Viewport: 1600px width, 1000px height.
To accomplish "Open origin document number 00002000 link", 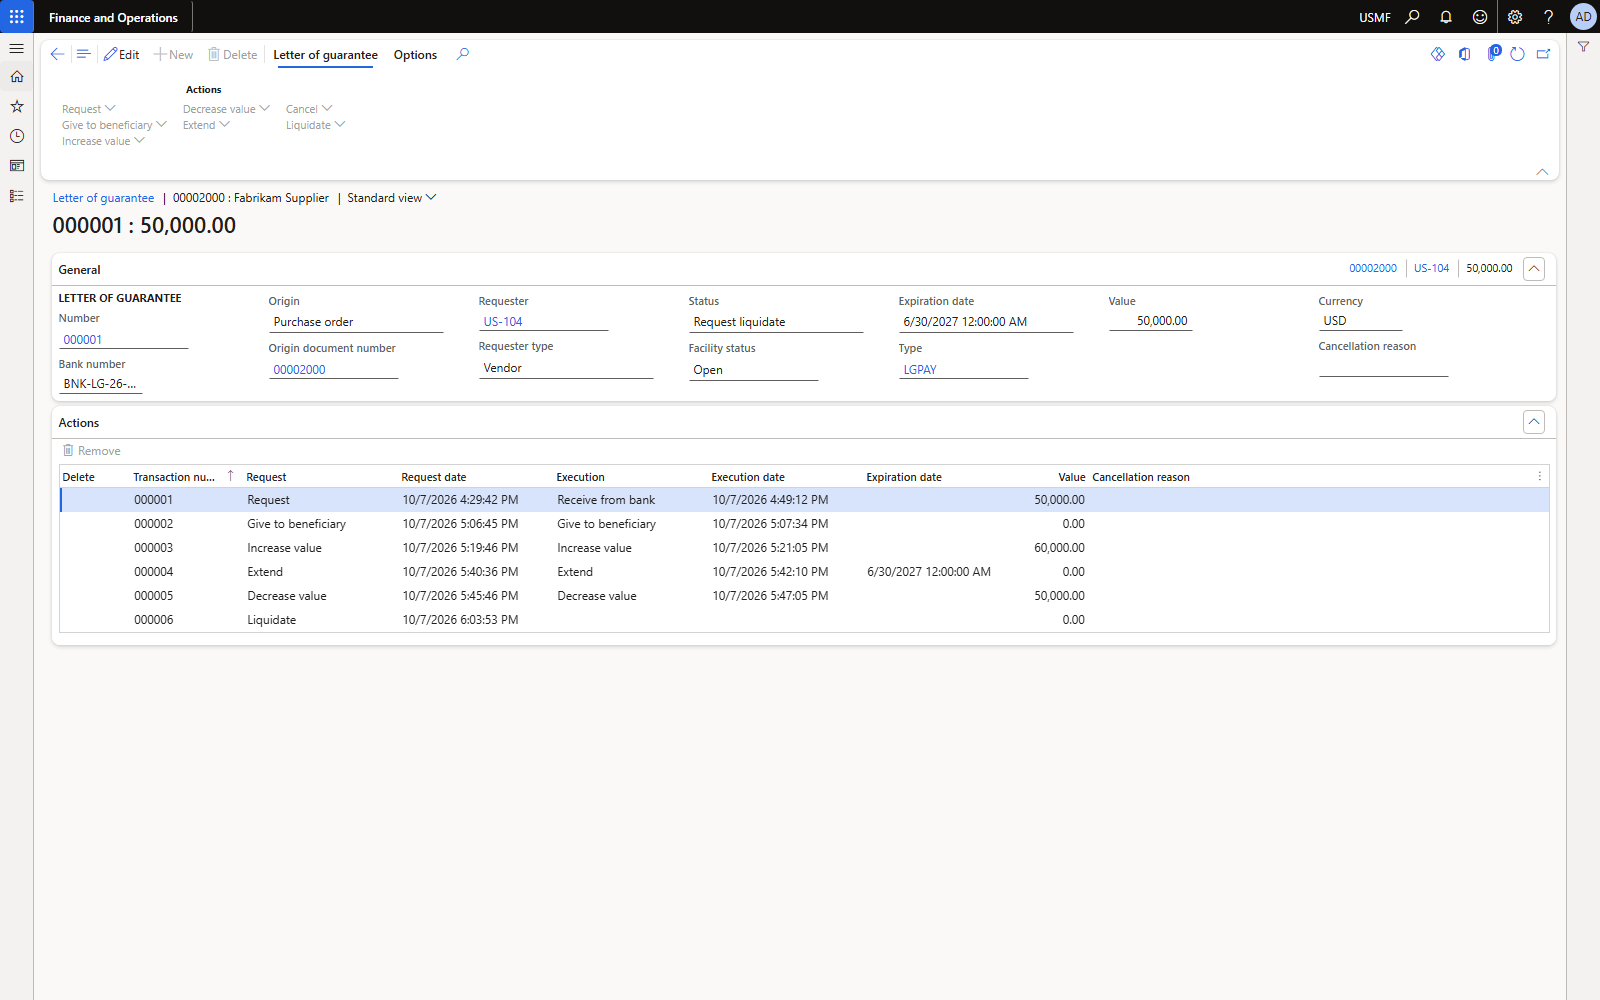I will (x=300, y=370).
